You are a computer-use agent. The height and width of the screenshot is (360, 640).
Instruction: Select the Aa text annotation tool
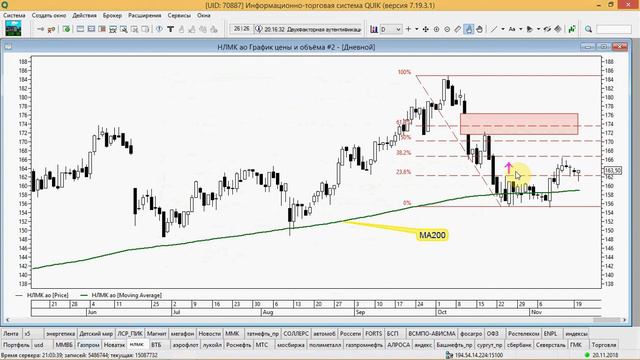click(512, 29)
